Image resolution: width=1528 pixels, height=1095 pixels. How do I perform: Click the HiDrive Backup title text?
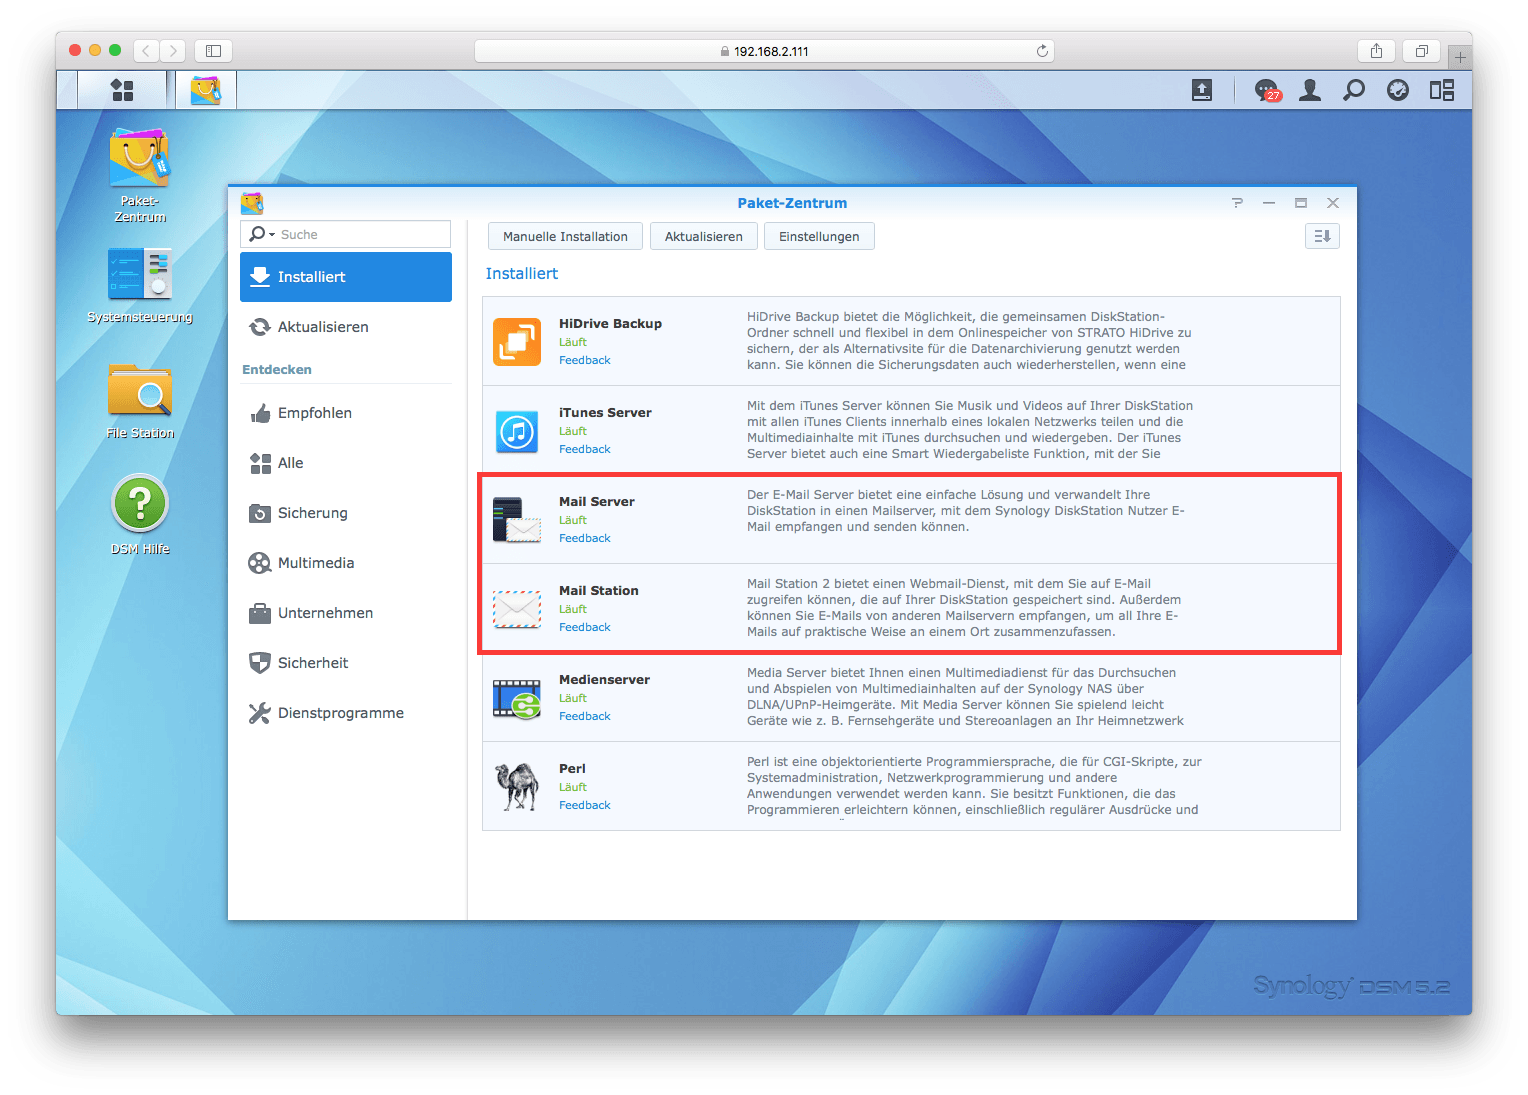[x=610, y=323]
